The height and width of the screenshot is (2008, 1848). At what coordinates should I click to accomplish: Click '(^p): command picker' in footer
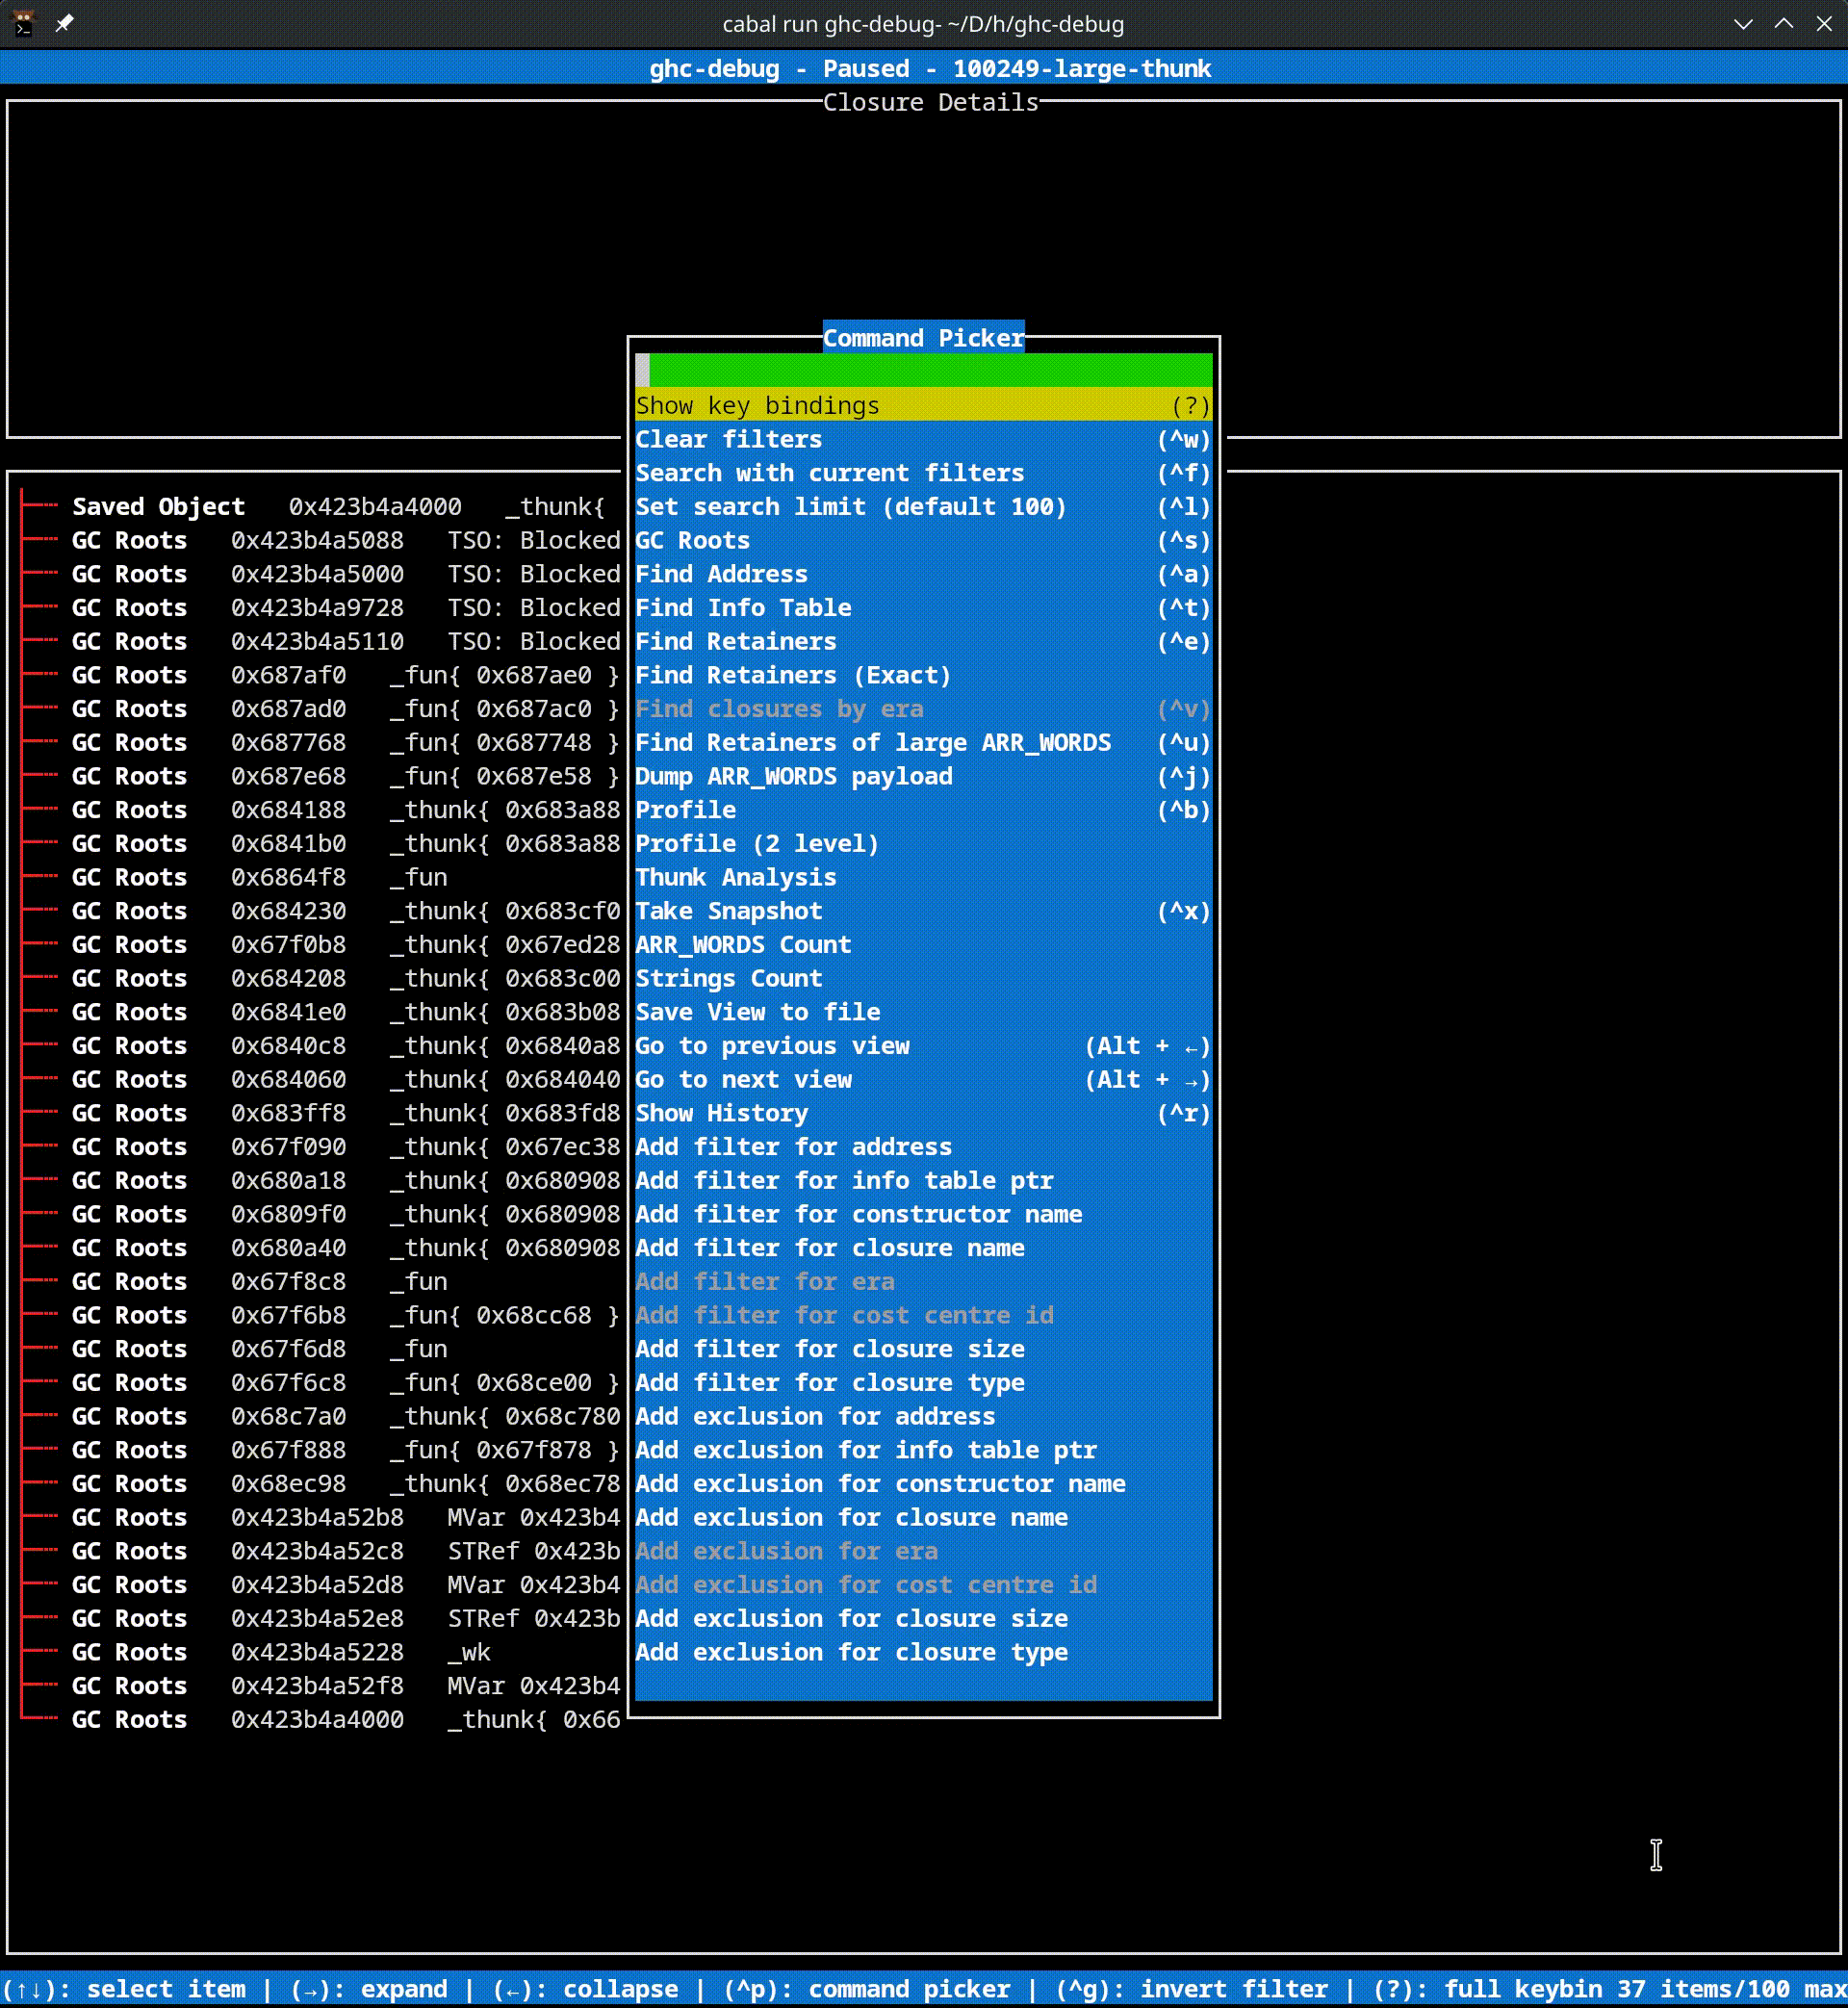click(867, 1989)
